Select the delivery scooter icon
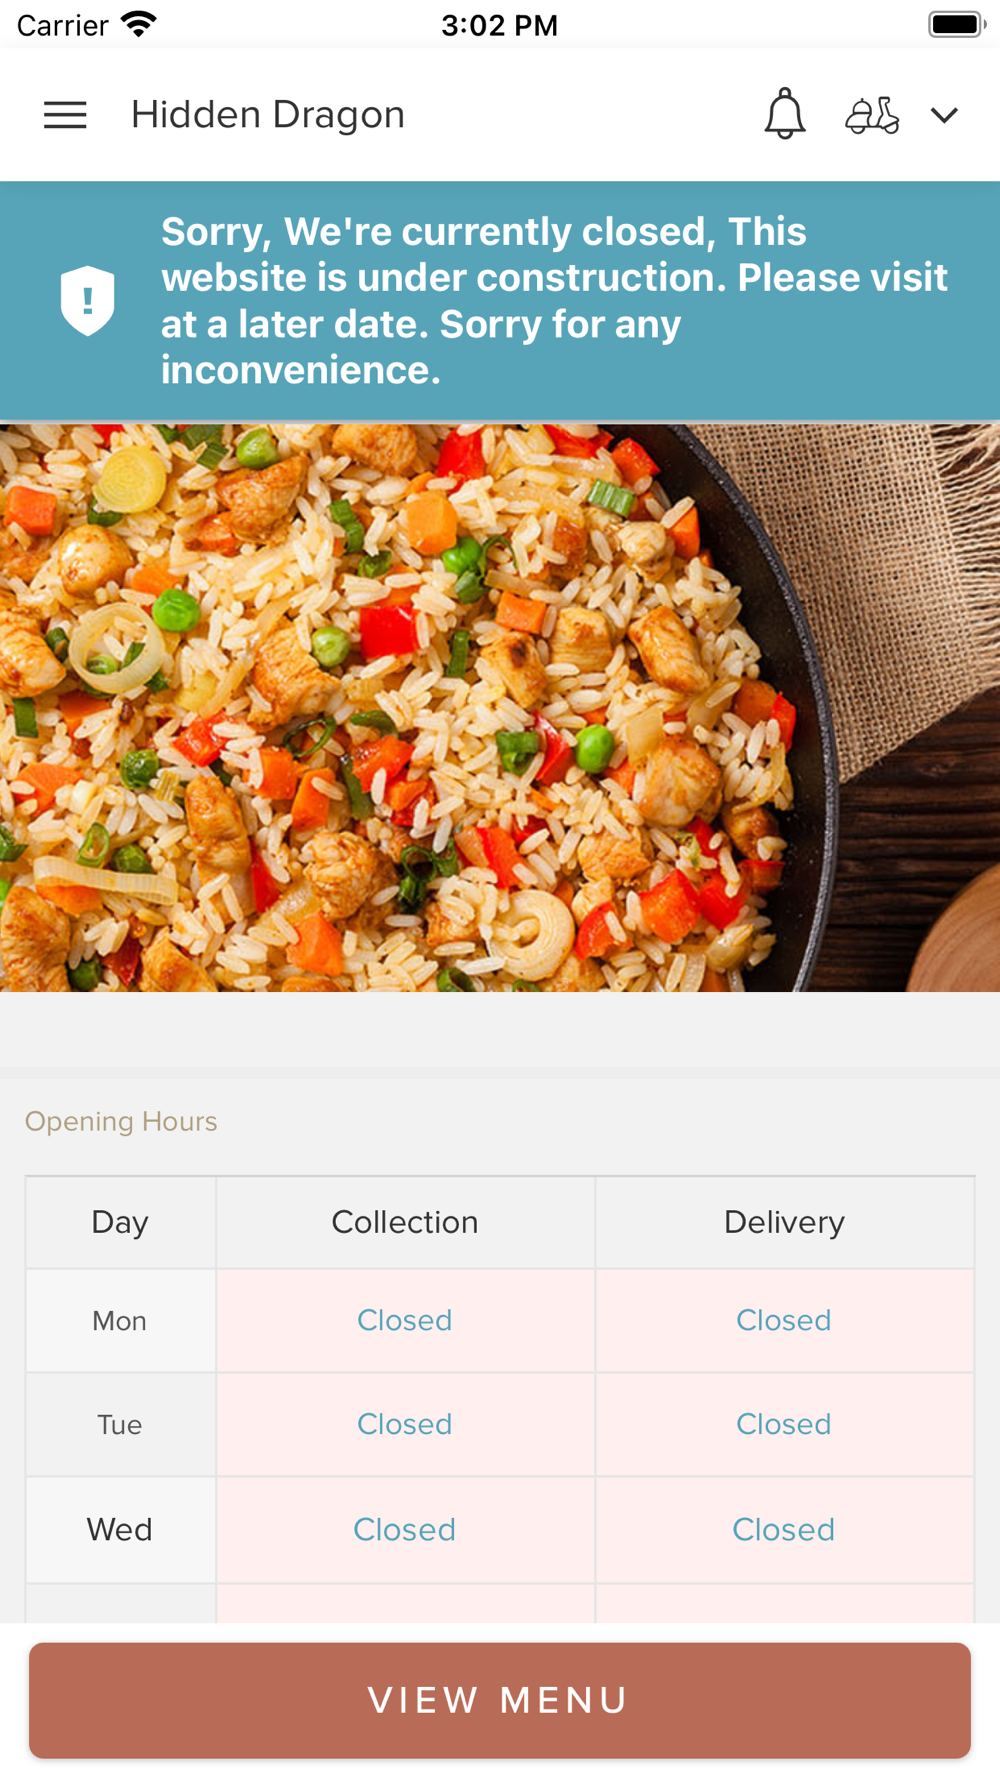Screen dimensions: 1000x1778 pos(872,115)
